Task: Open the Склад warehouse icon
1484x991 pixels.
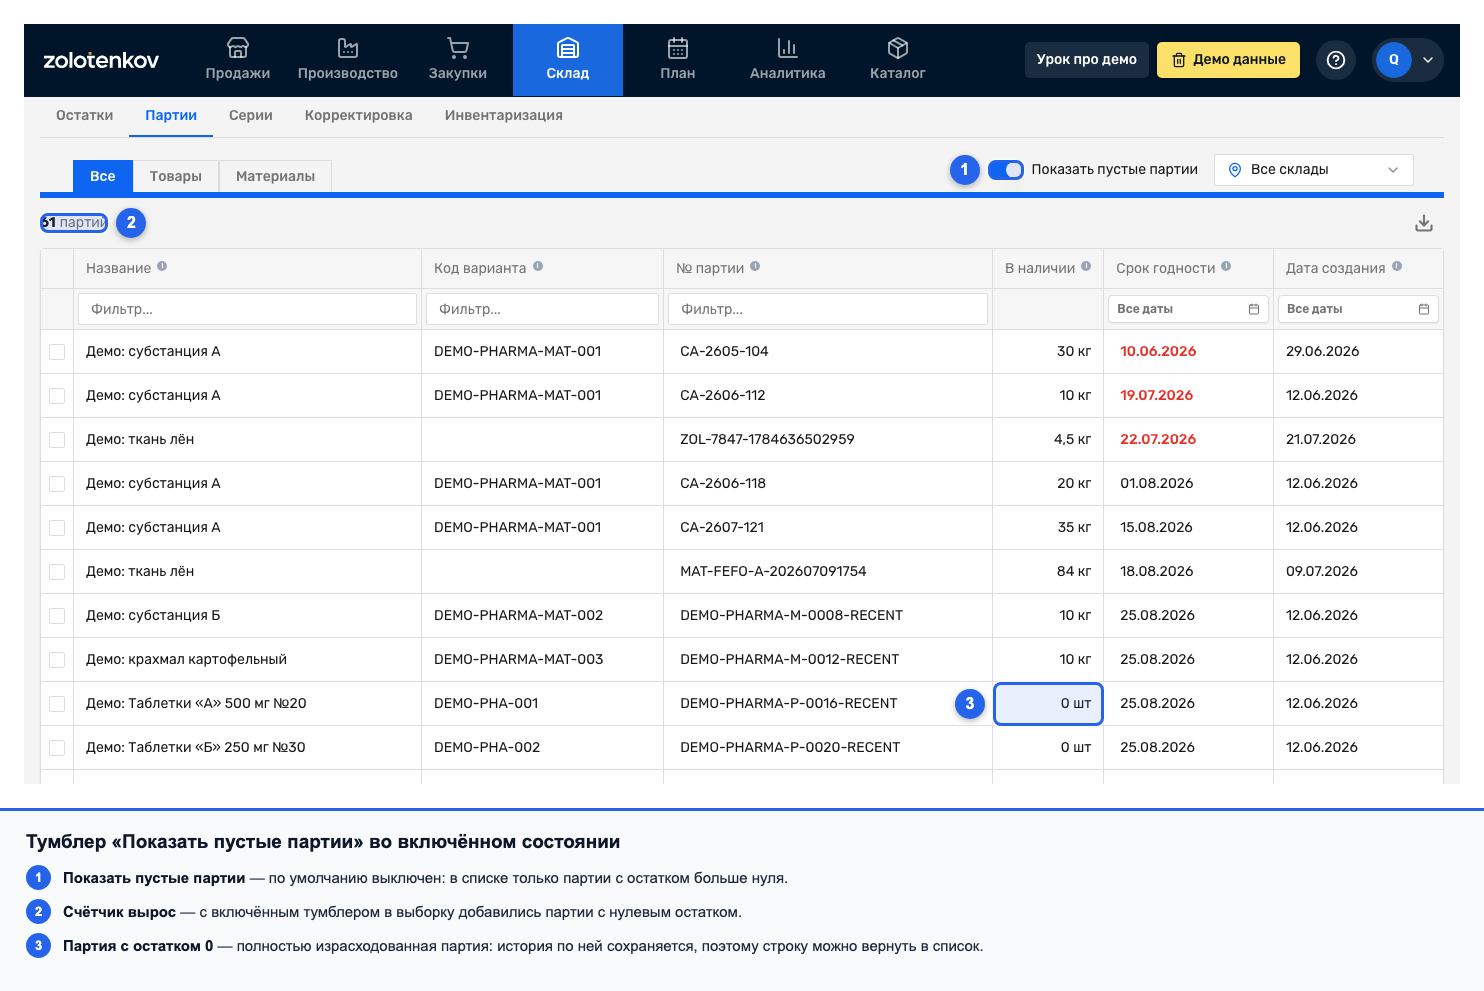Action: coord(568,48)
